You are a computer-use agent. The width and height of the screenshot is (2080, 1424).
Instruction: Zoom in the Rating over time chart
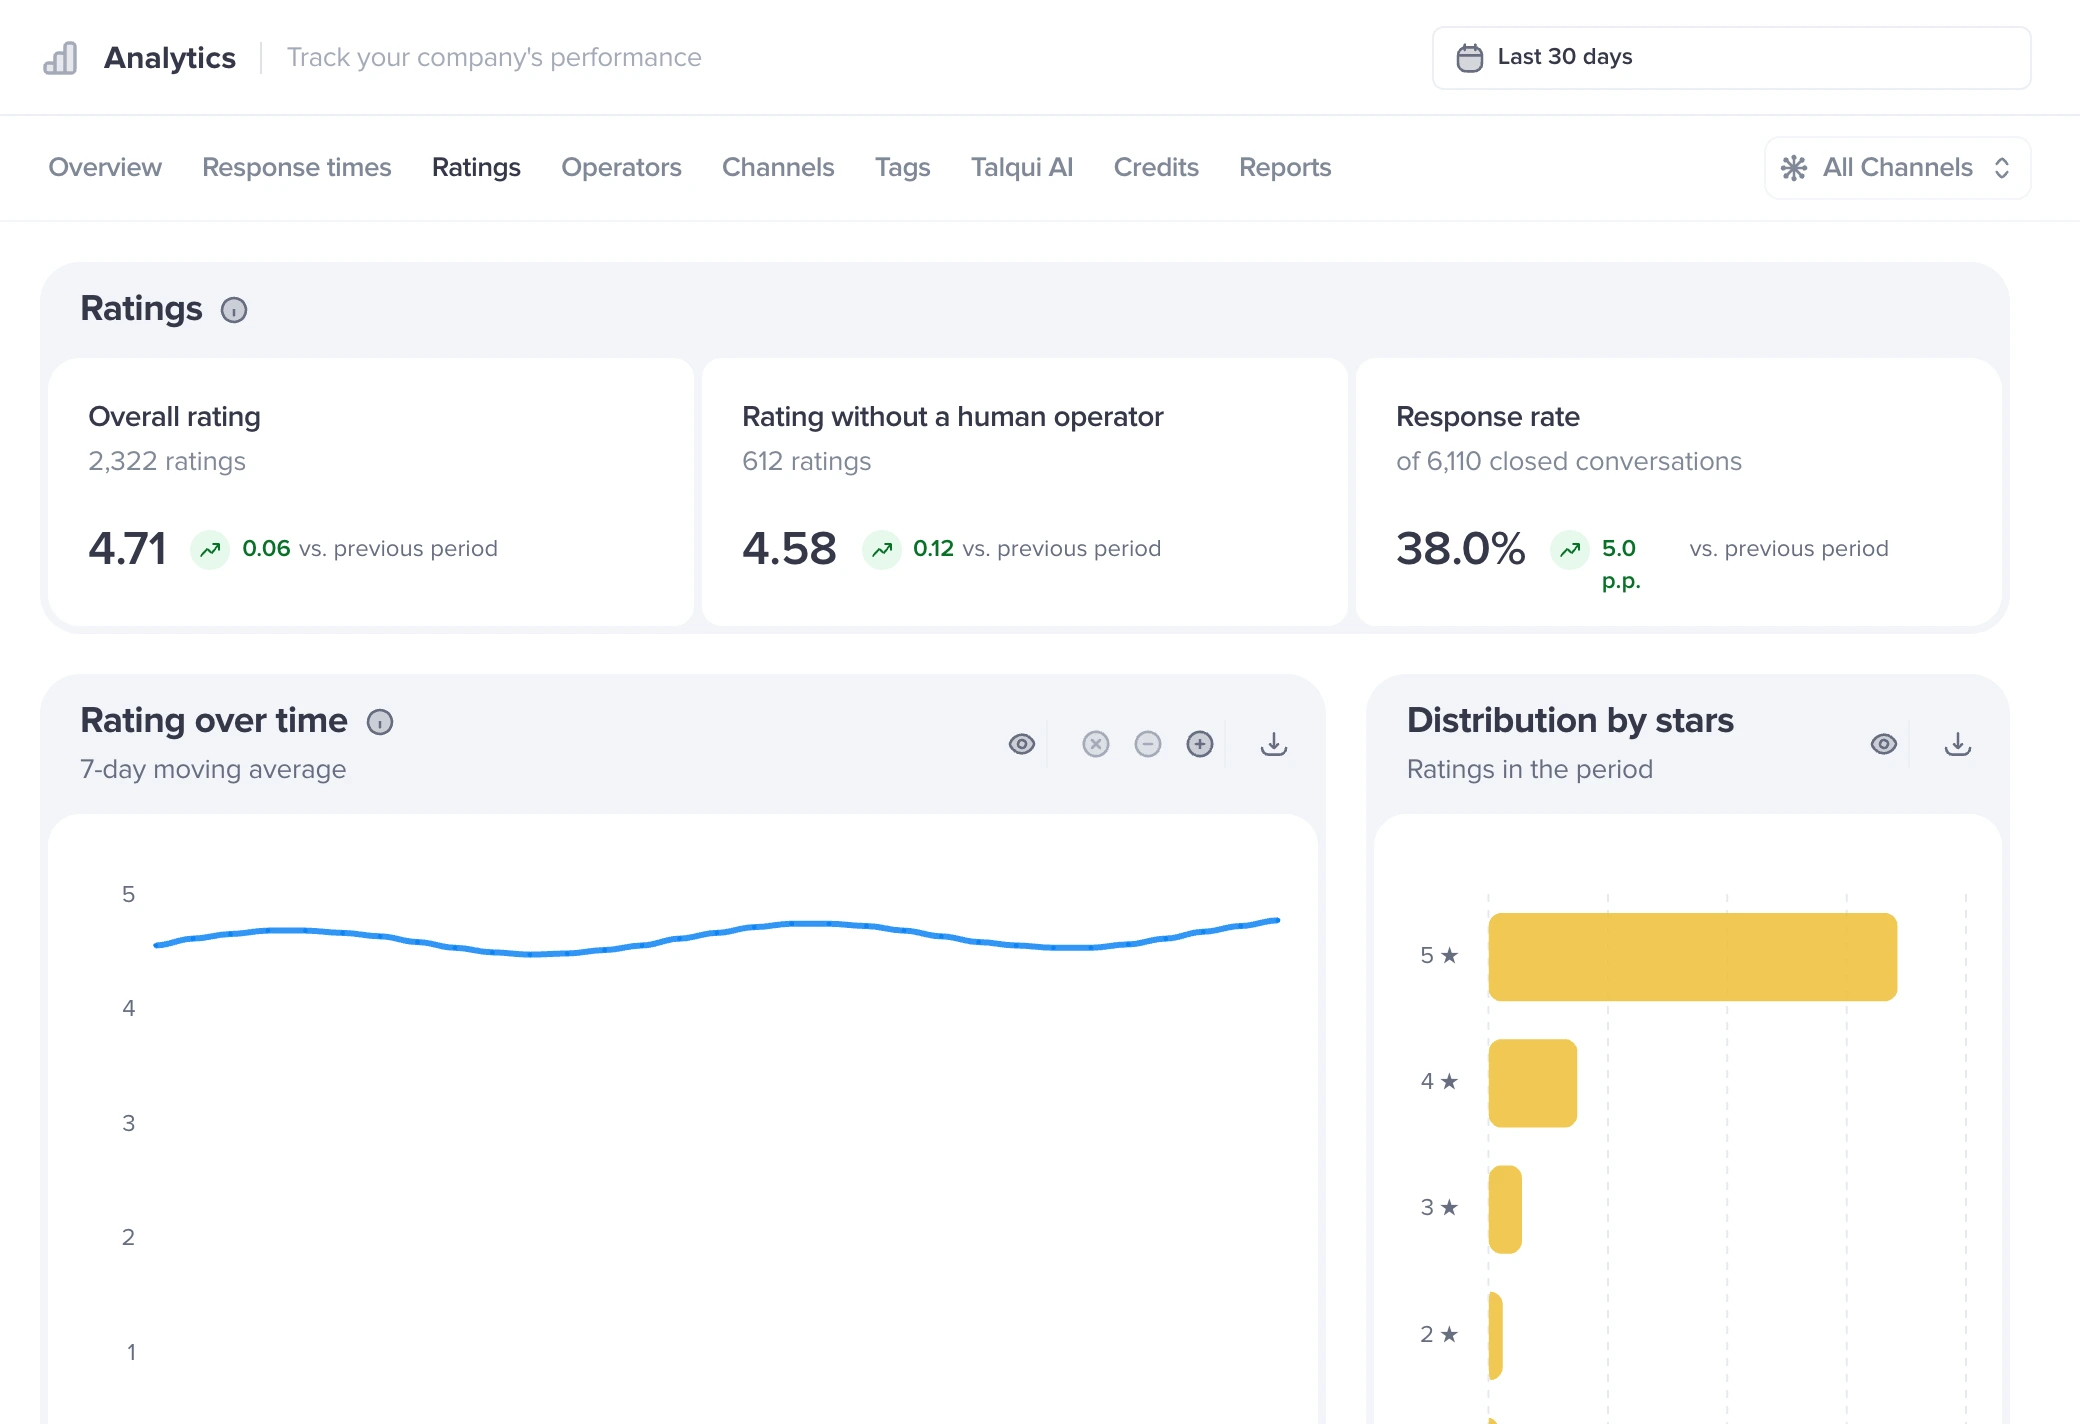point(1200,744)
